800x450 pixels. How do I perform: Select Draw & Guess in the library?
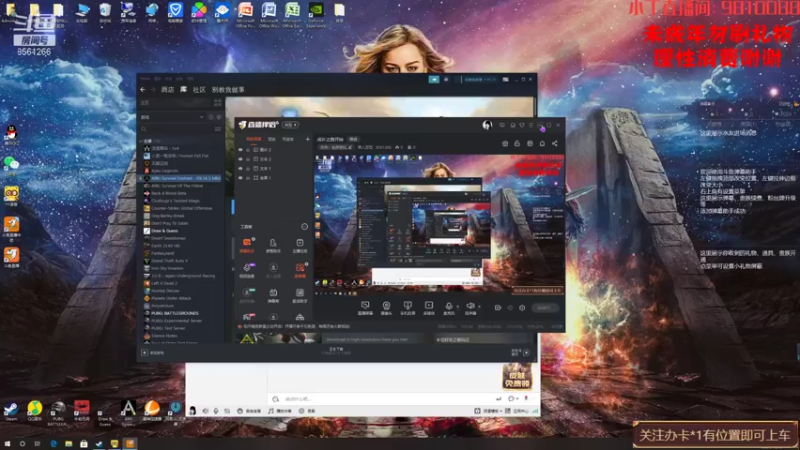coord(164,231)
